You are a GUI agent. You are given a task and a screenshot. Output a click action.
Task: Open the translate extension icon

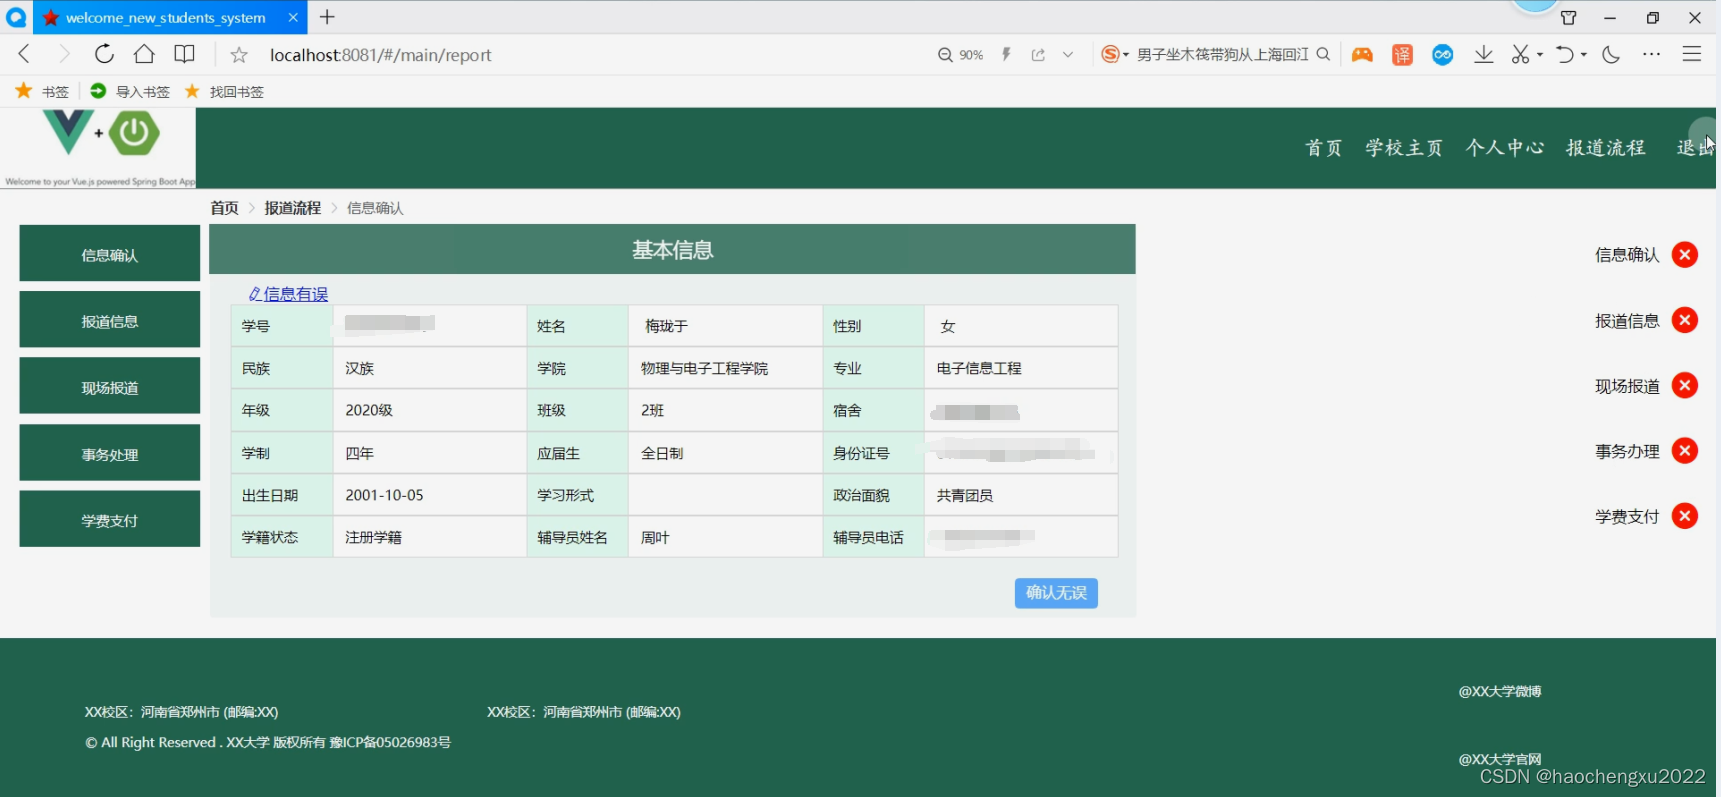coord(1402,55)
